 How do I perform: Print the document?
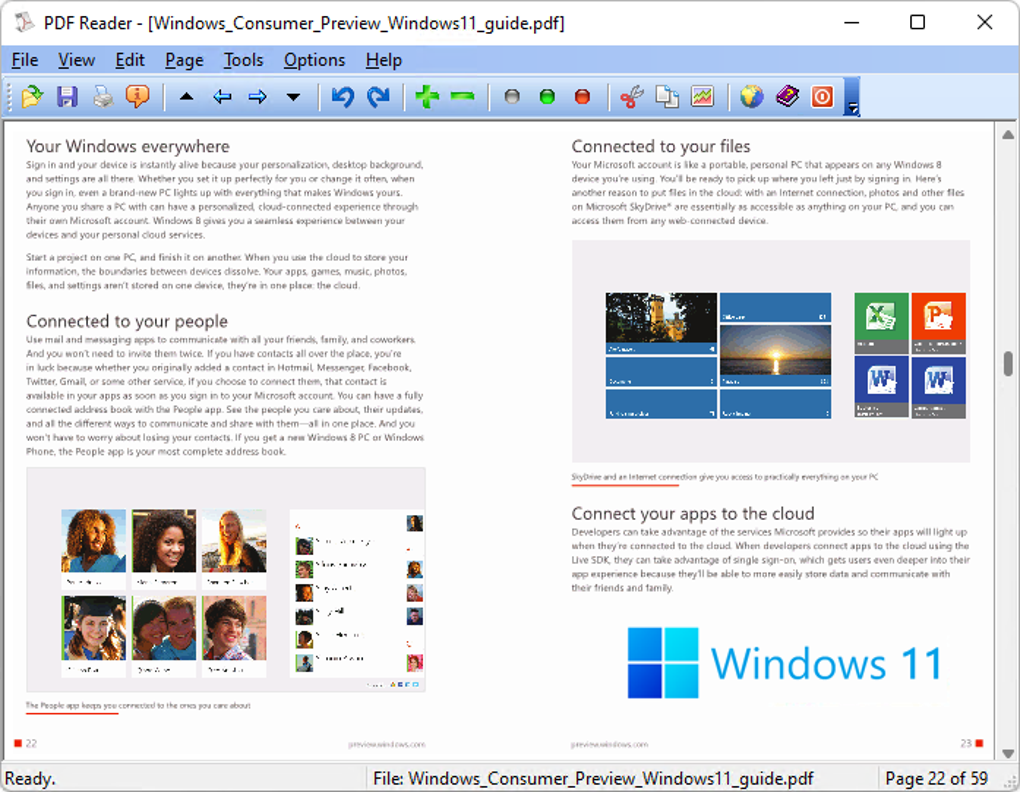click(101, 96)
